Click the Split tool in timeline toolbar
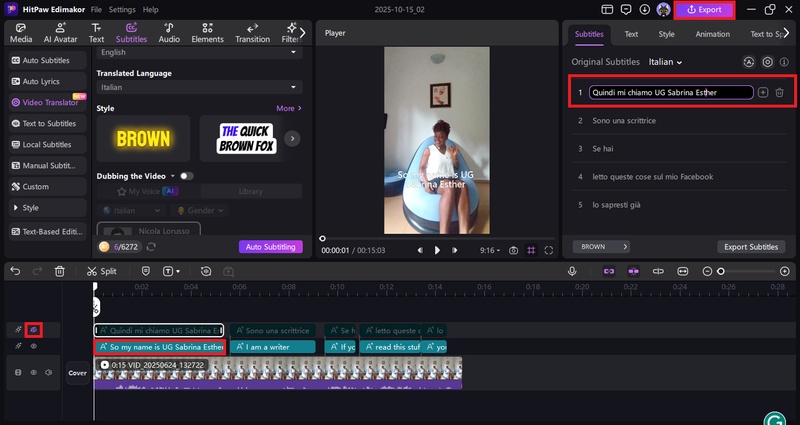The height and width of the screenshot is (425, 800). (x=101, y=271)
